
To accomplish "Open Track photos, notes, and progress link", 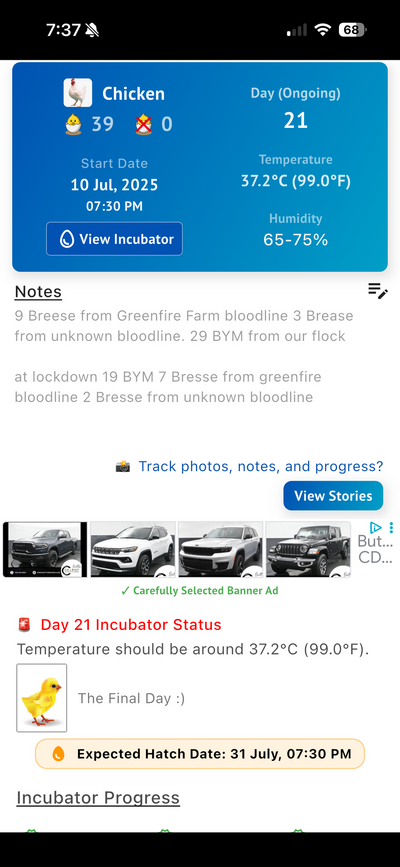I will 261,467.
